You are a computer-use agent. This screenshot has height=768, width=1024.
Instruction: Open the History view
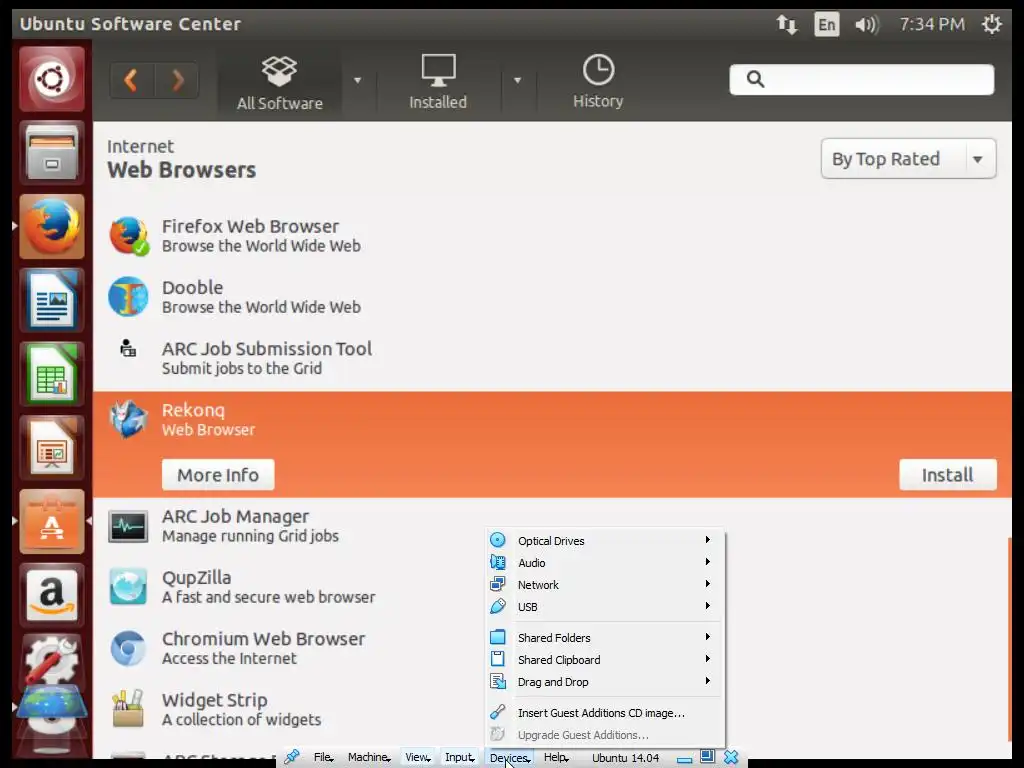pyautogui.click(x=598, y=82)
